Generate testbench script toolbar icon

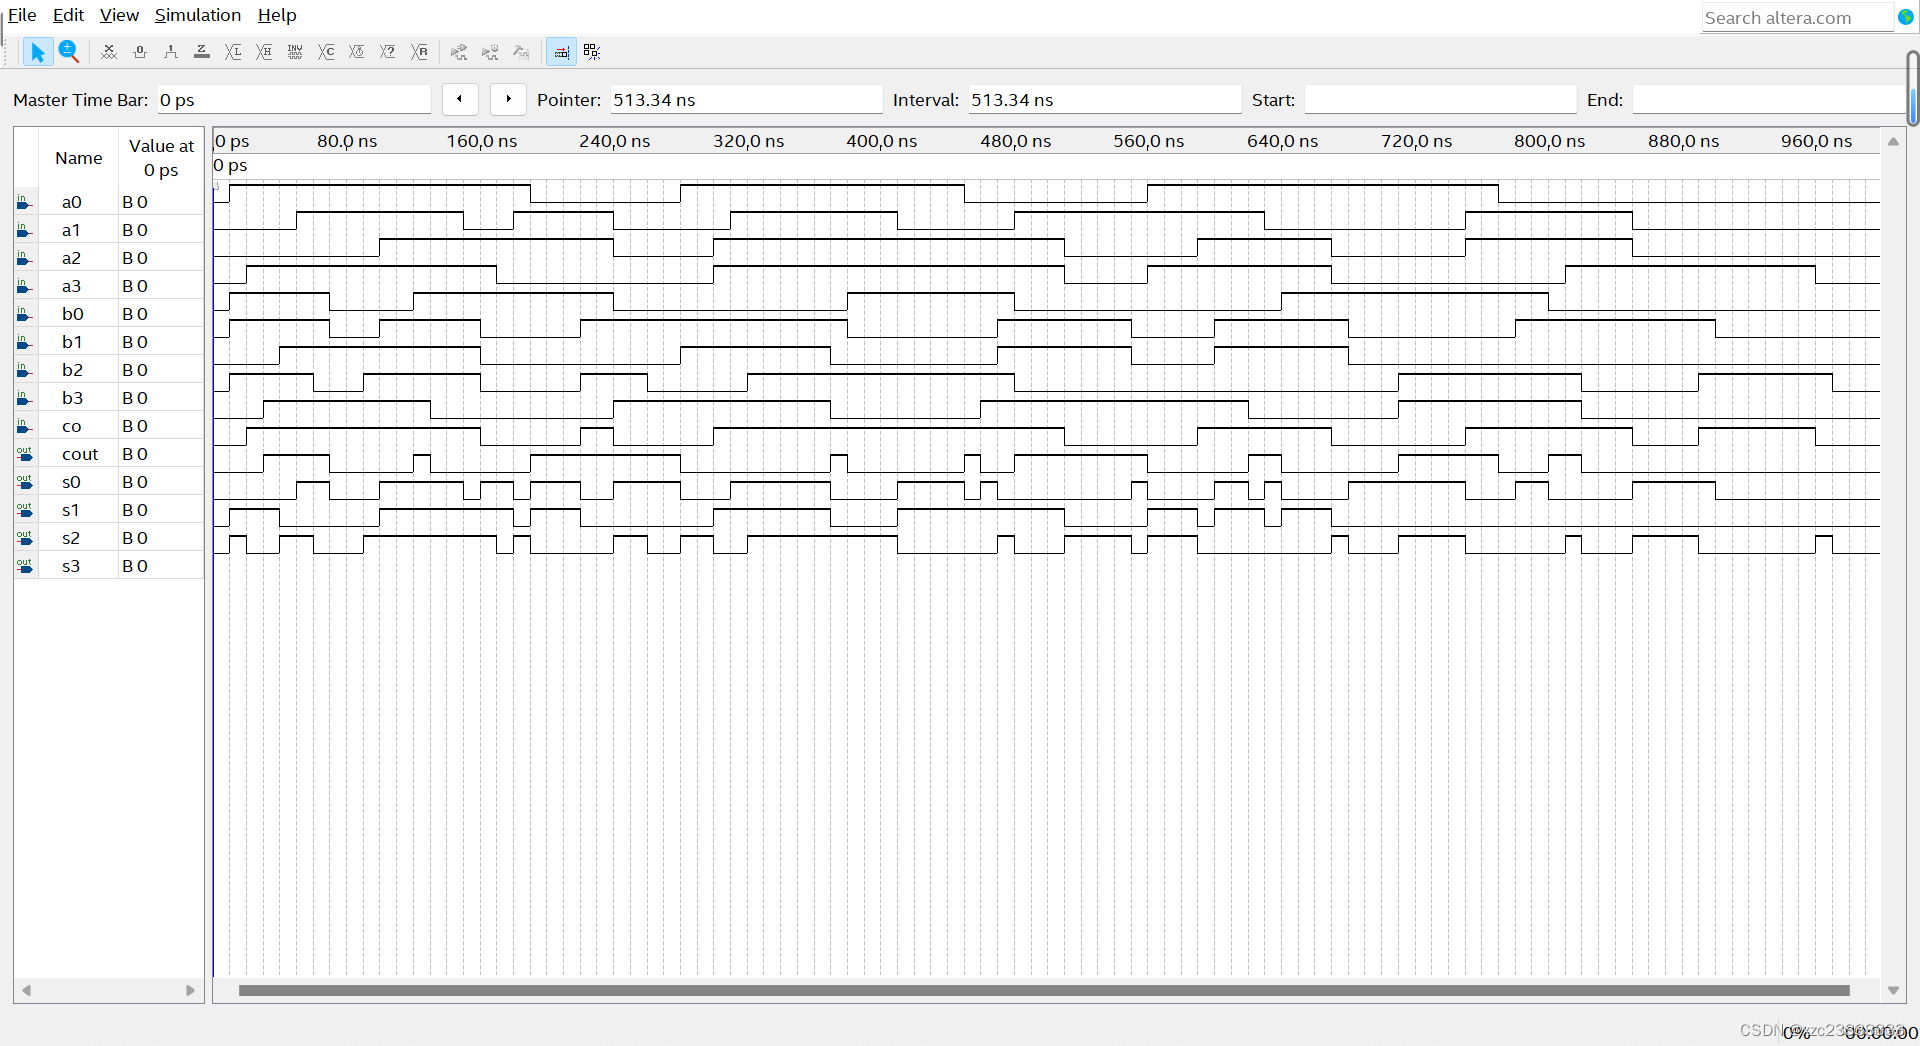(521, 52)
